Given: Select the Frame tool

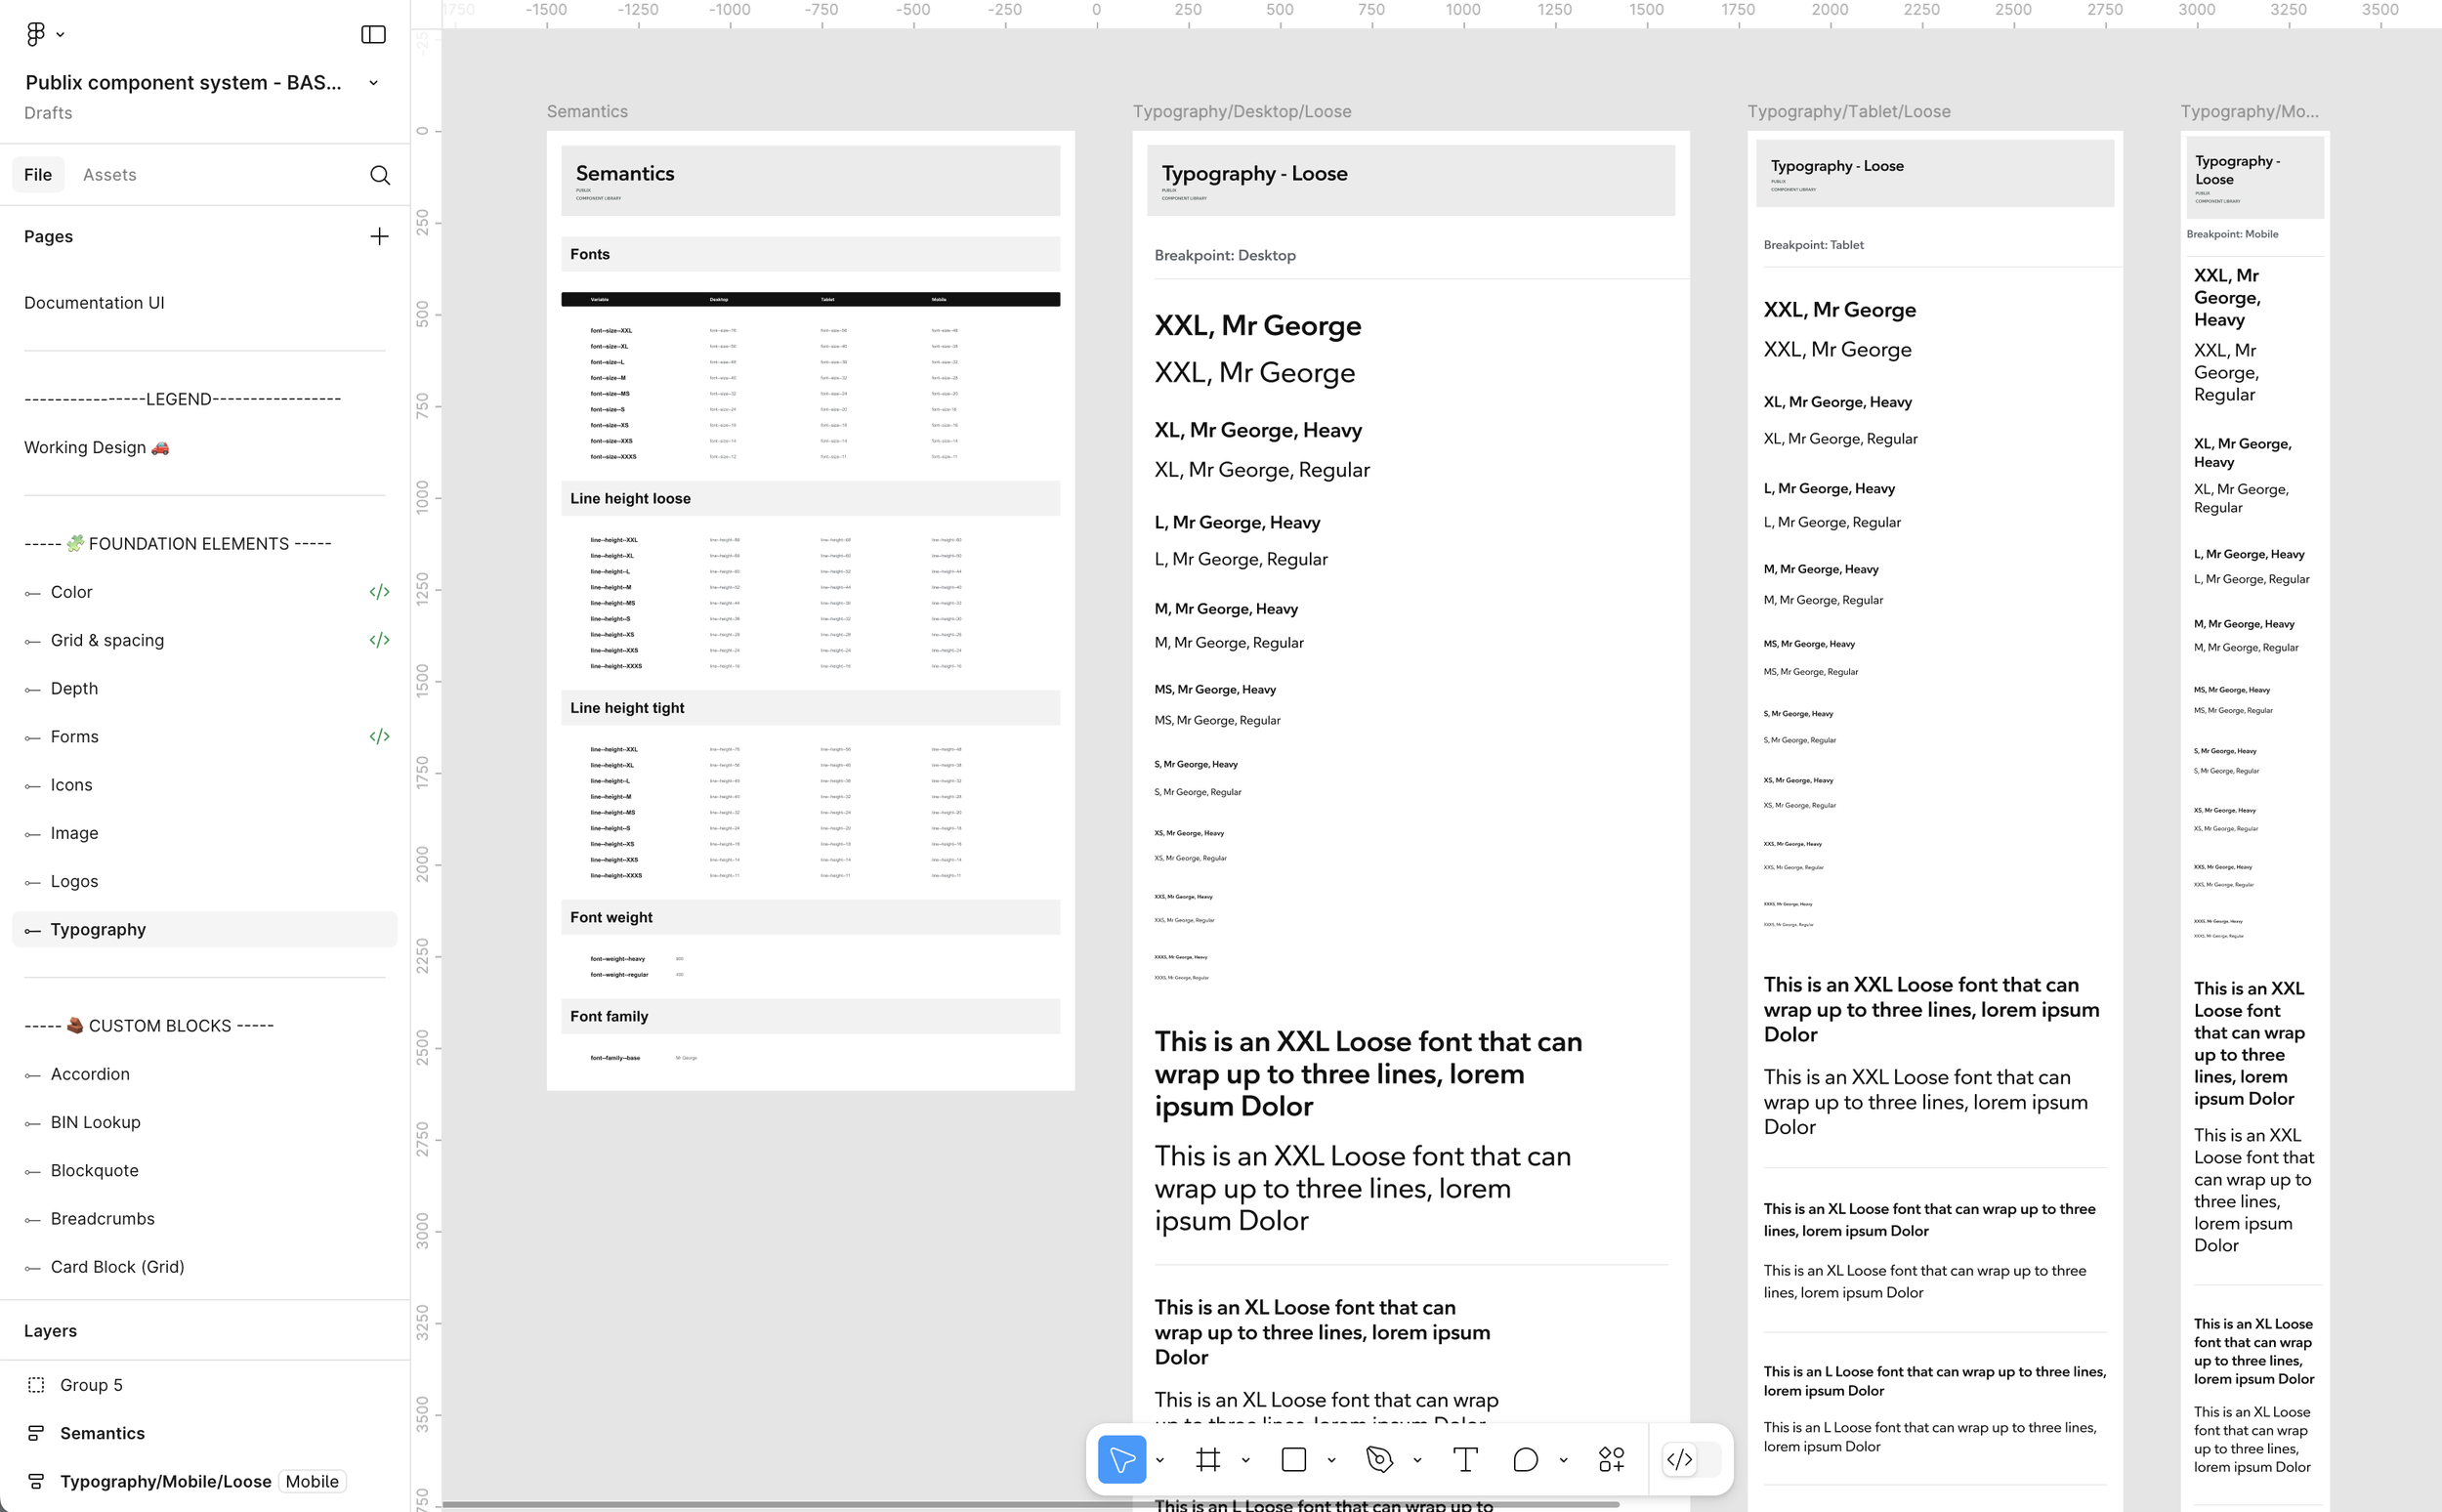Looking at the screenshot, I should click(x=1208, y=1459).
